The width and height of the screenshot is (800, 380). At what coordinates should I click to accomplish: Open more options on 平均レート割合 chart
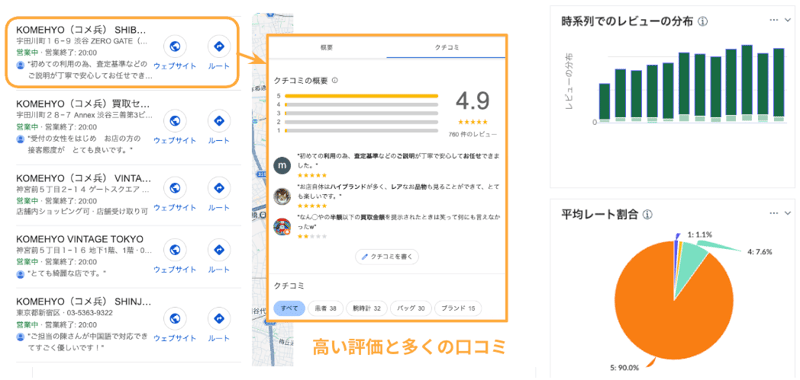point(774,213)
